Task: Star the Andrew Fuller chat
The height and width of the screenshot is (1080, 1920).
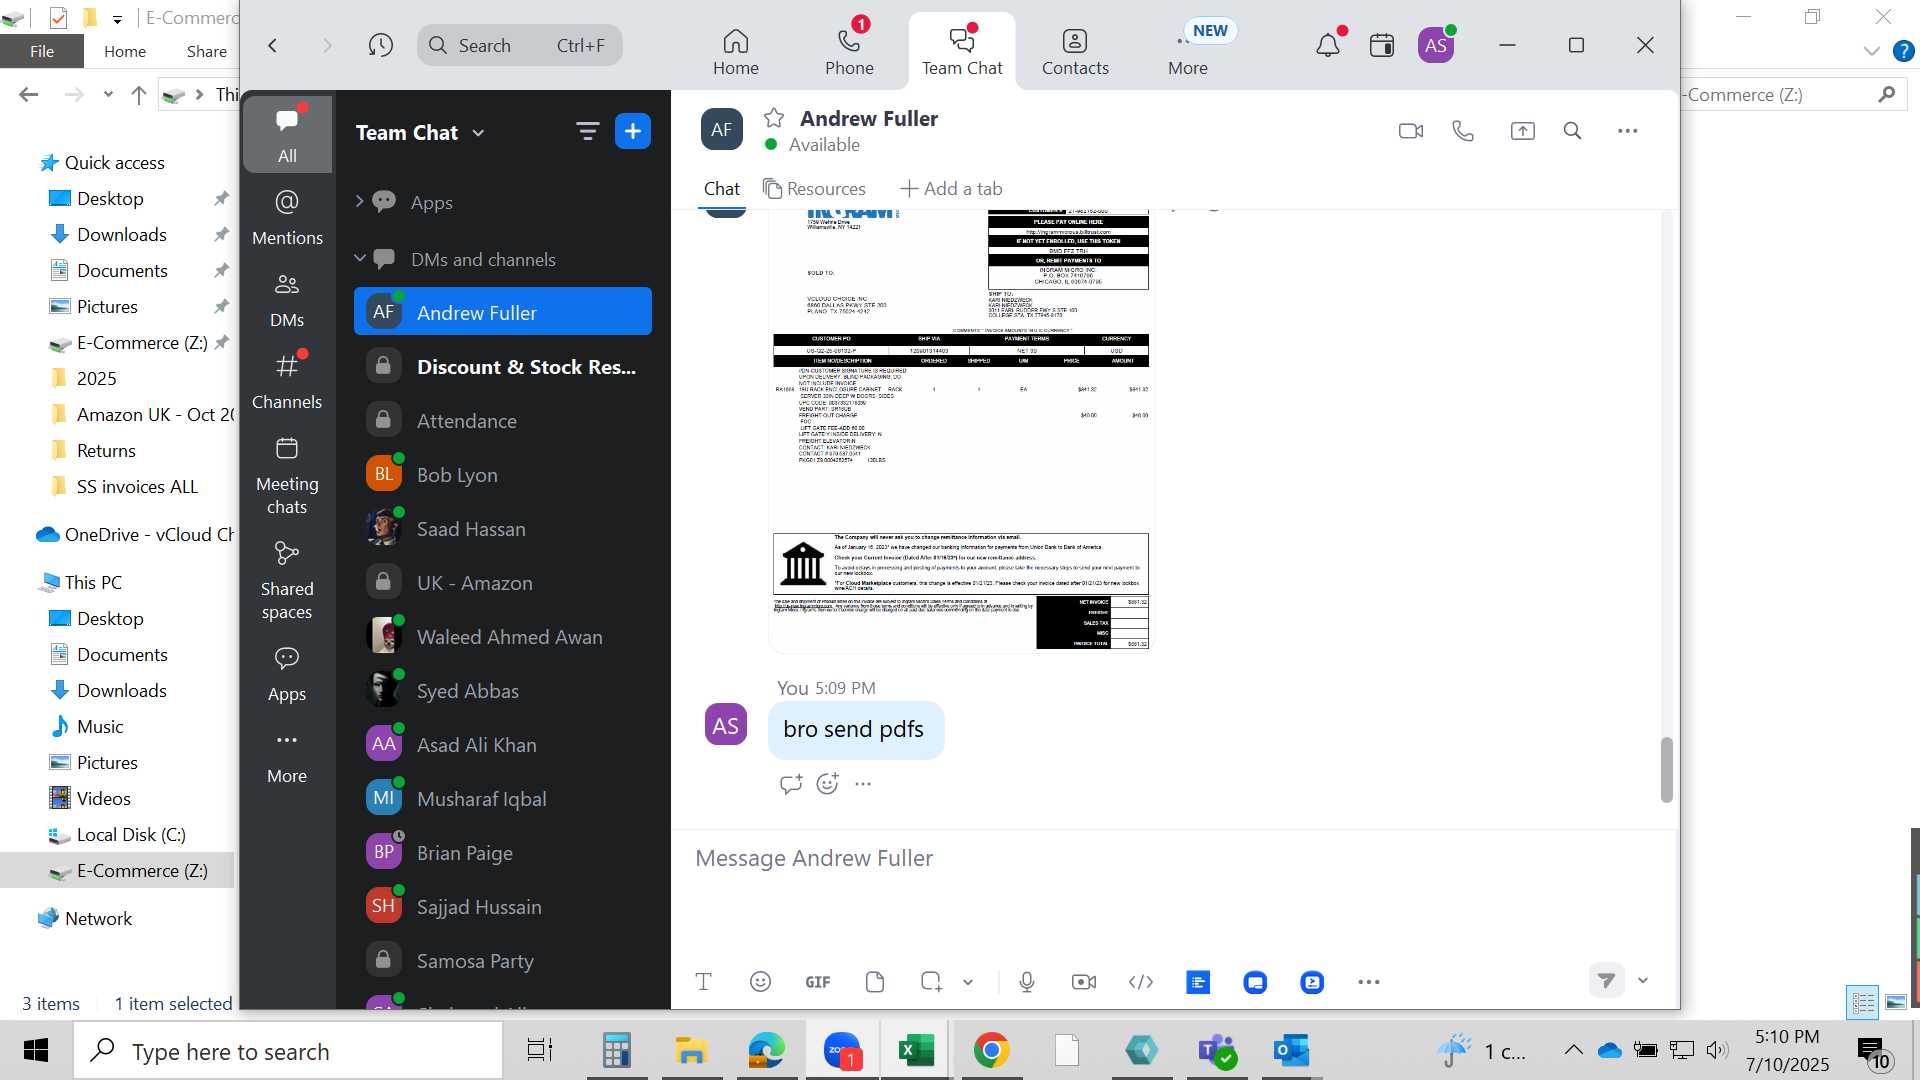Action: 774,118
